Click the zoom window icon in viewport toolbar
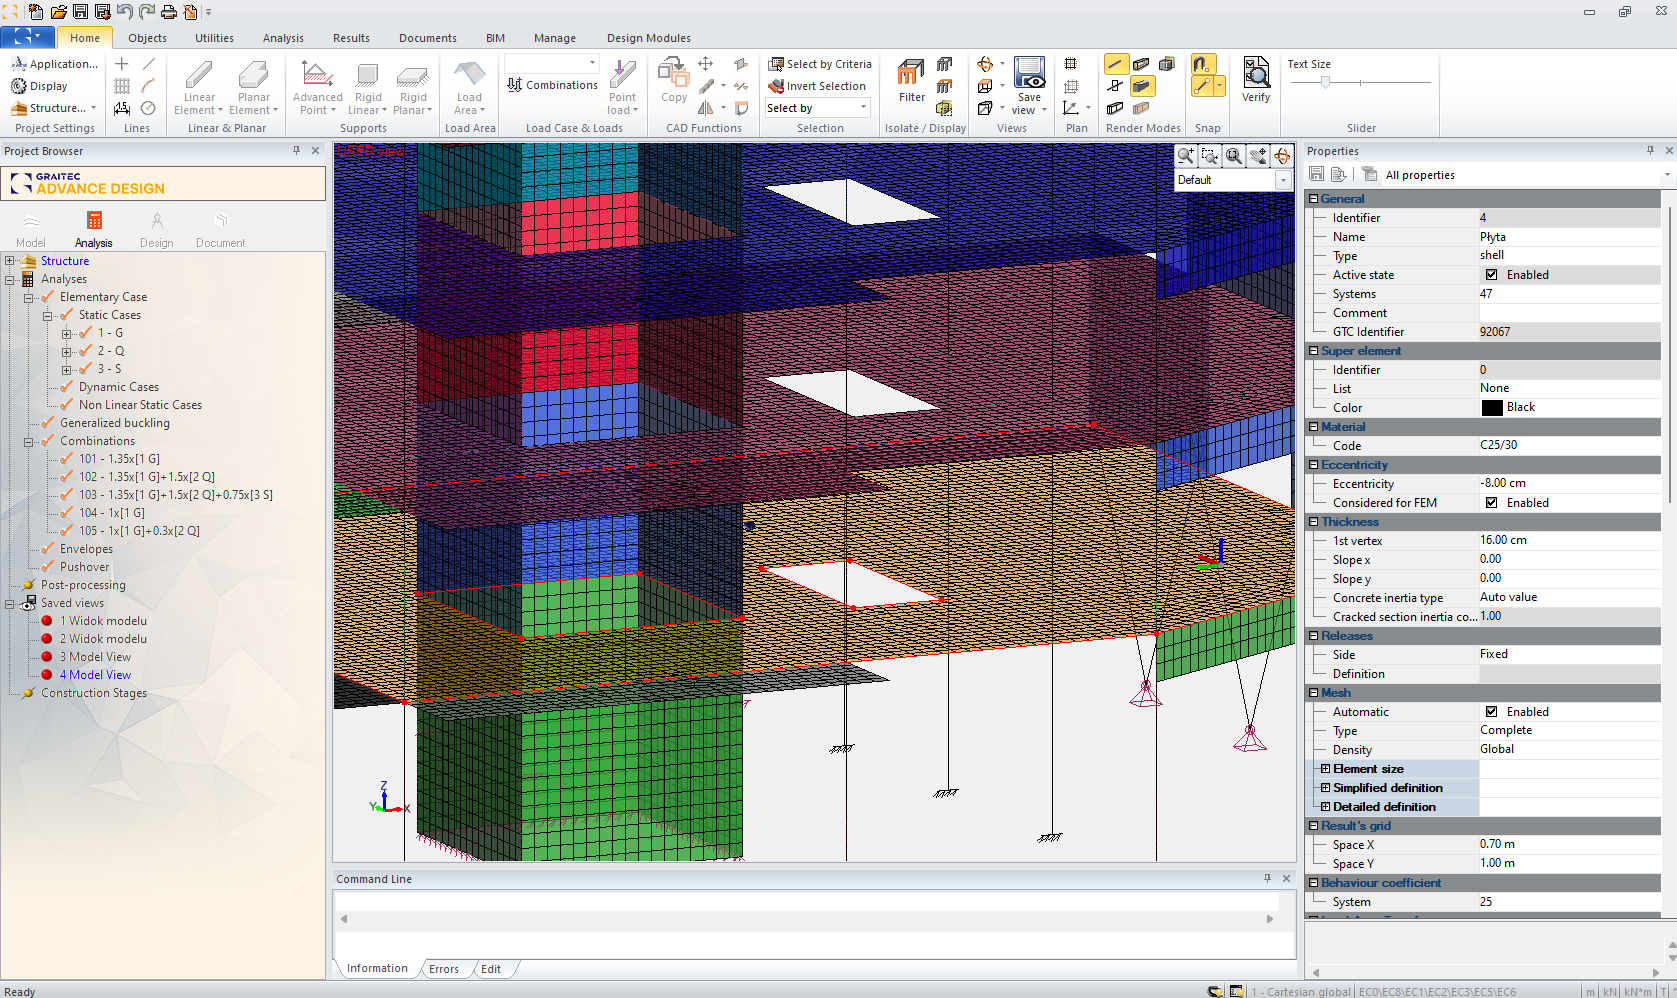 click(1210, 156)
